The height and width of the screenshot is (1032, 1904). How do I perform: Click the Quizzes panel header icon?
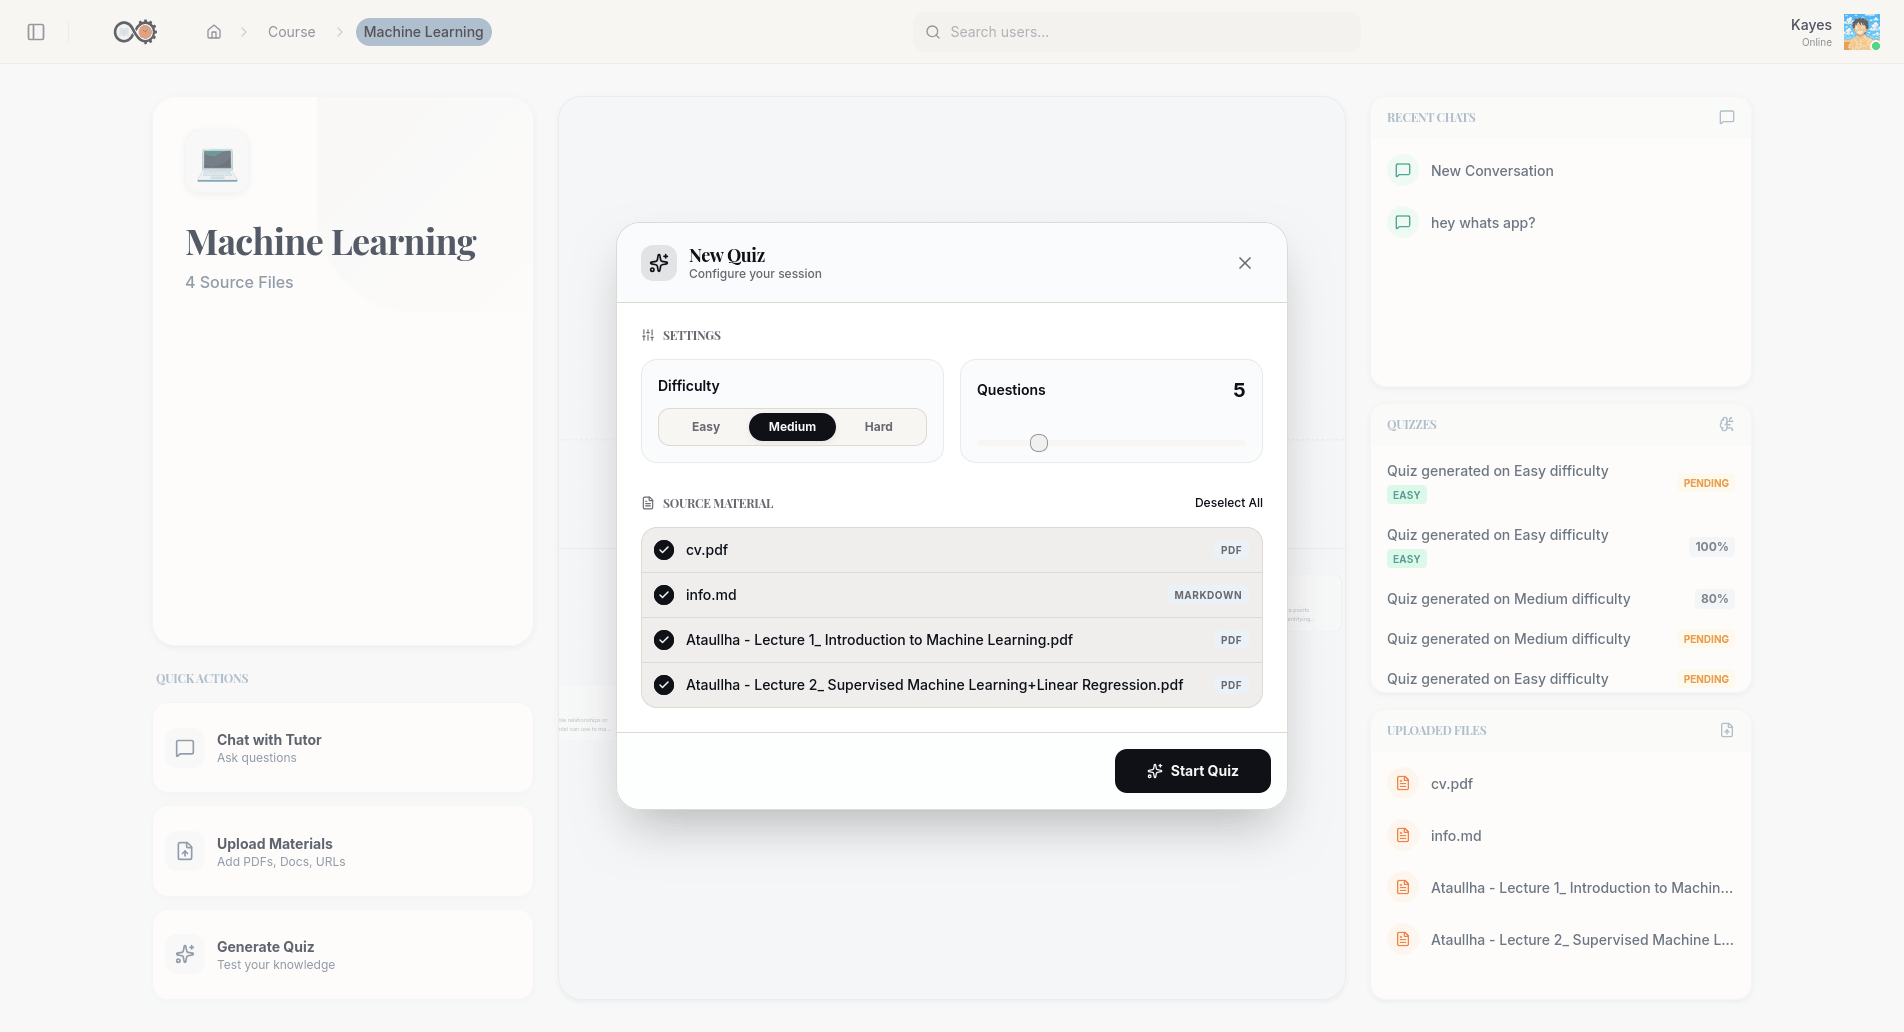(x=1727, y=424)
